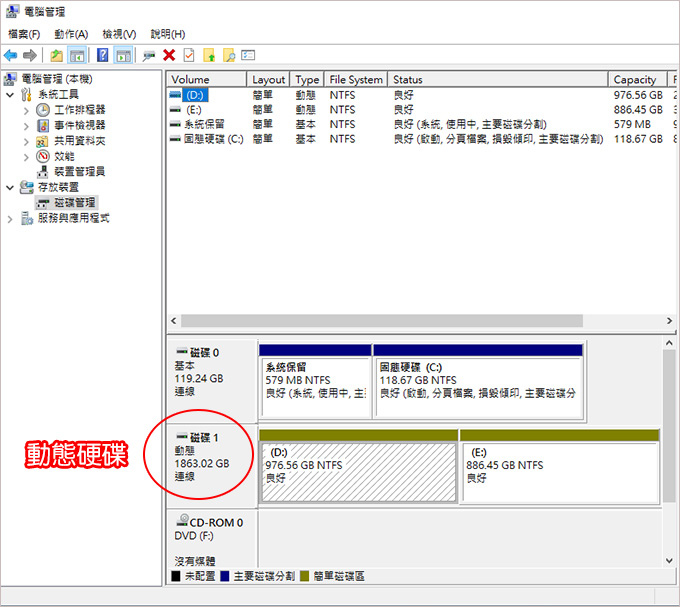Click the Up one level folder icon

[x=56, y=55]
